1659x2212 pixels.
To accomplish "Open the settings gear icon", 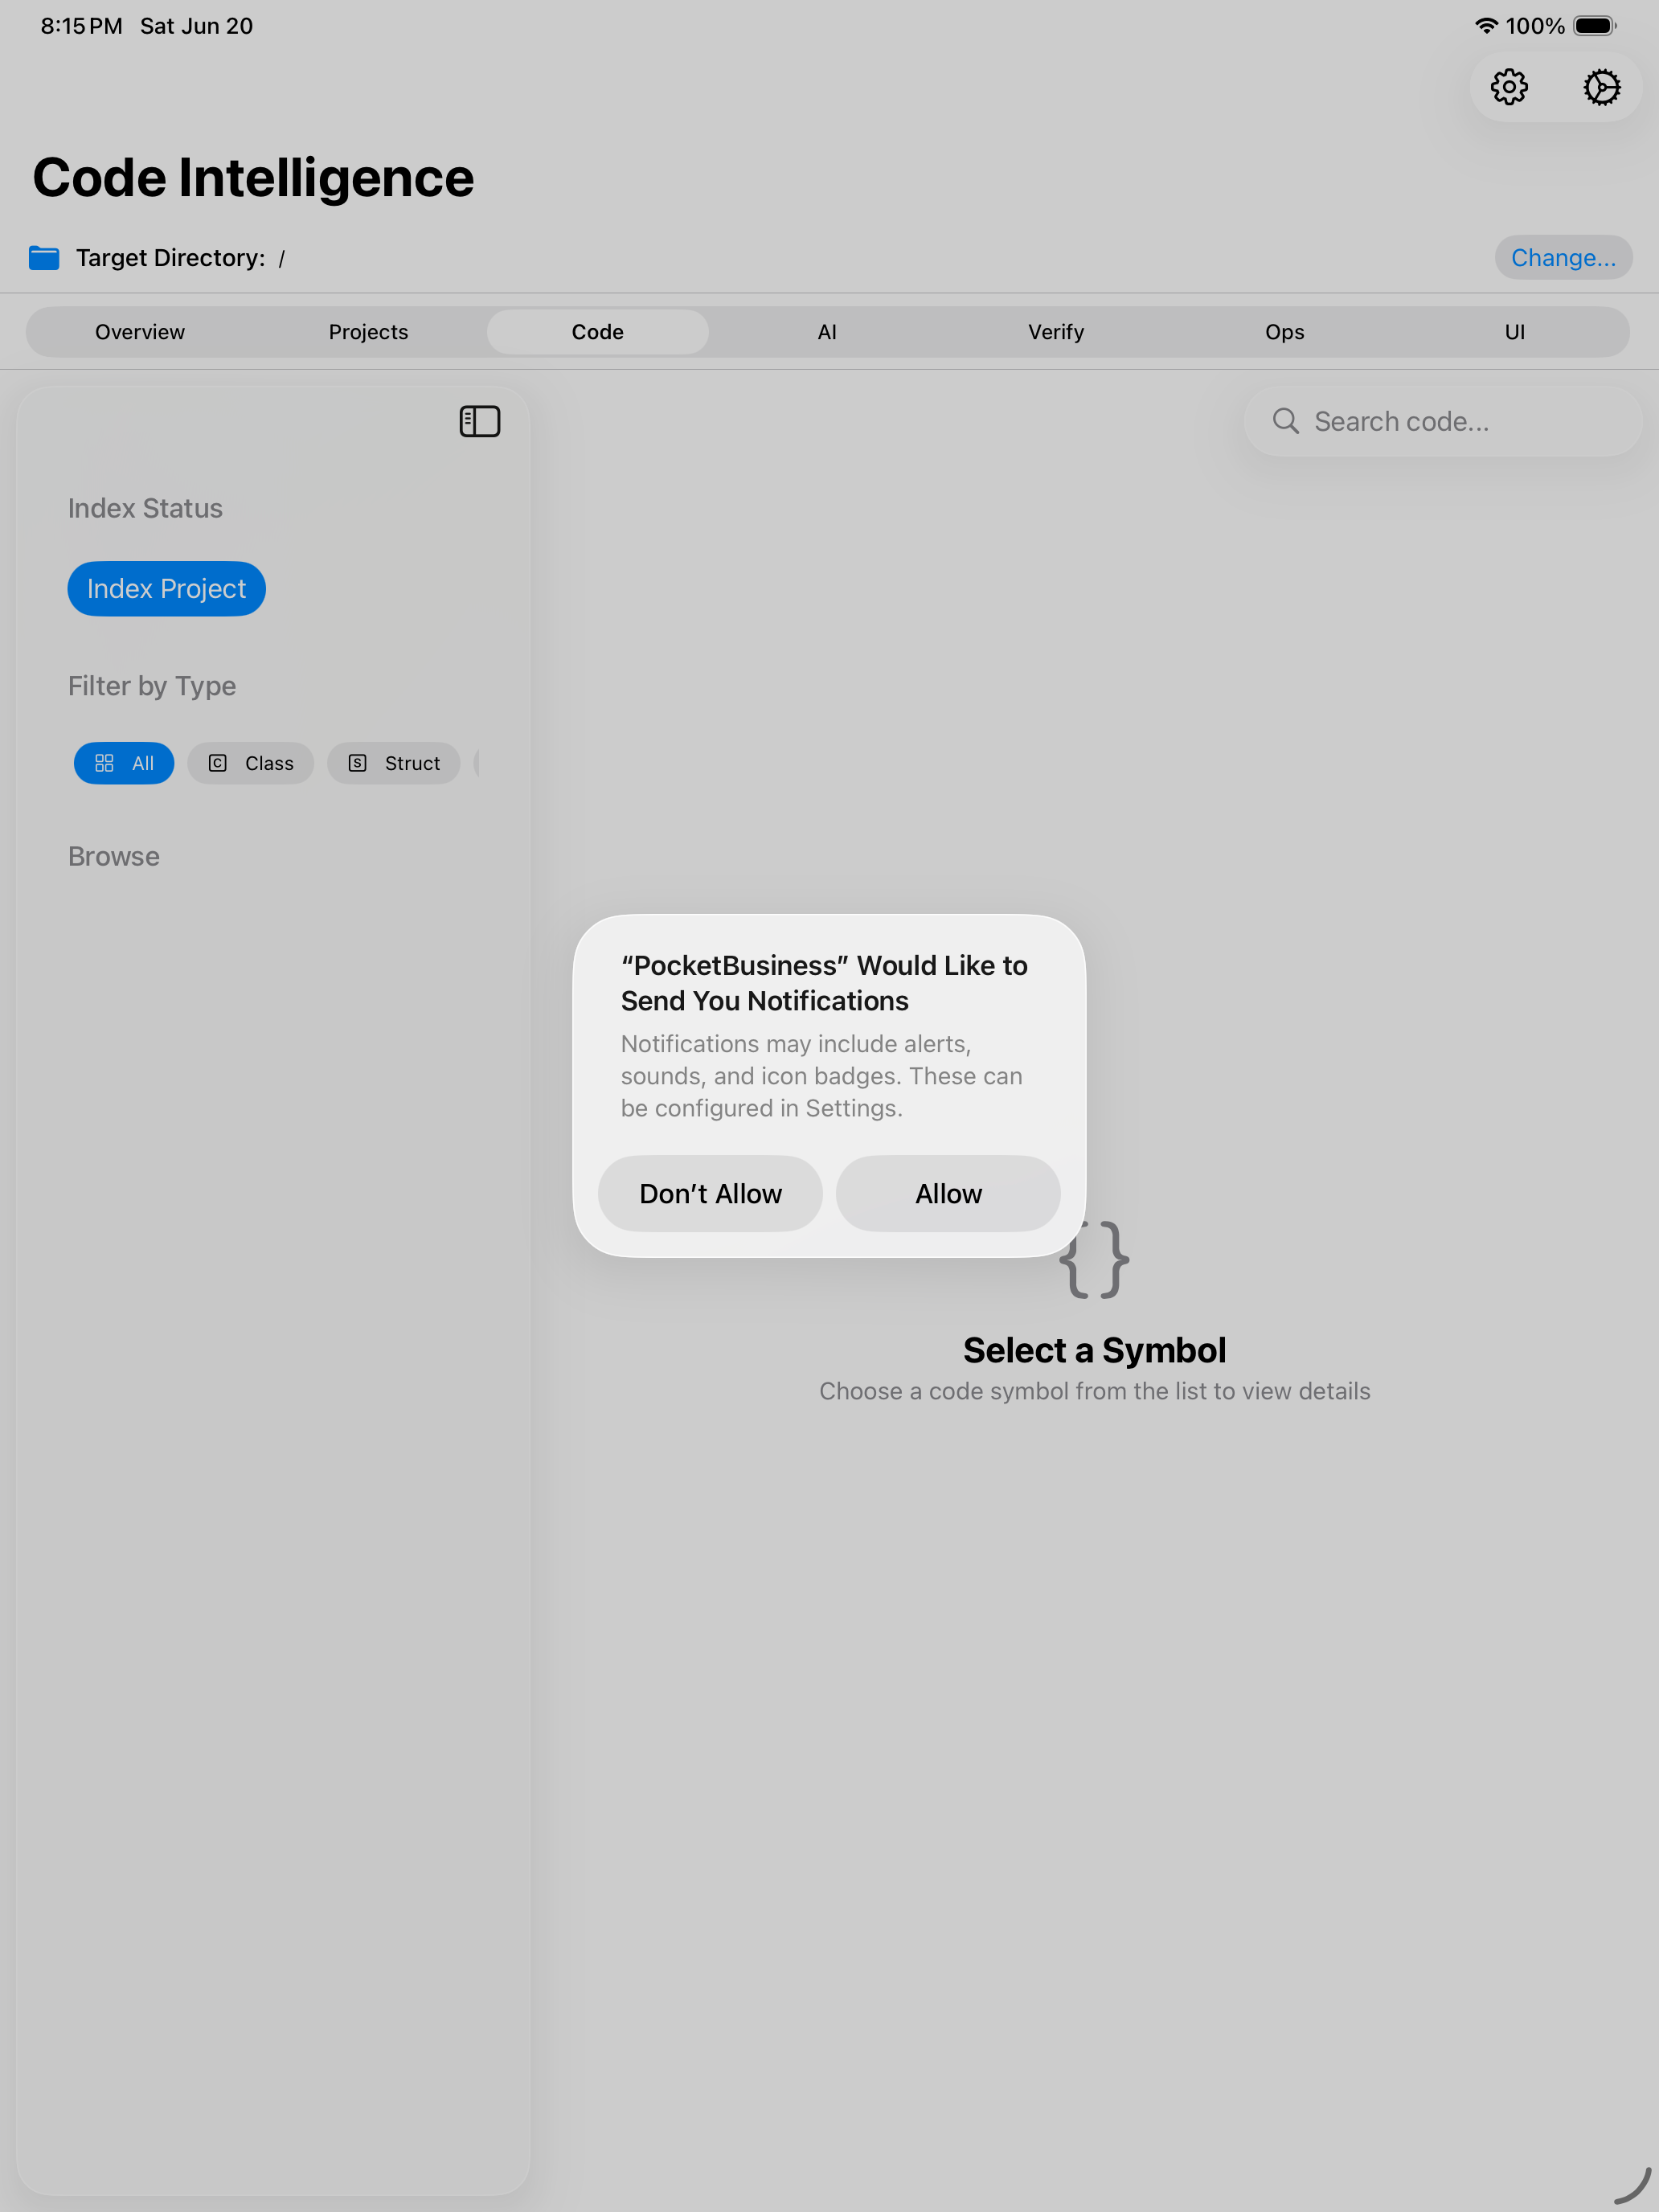I will click(1509, 87).
